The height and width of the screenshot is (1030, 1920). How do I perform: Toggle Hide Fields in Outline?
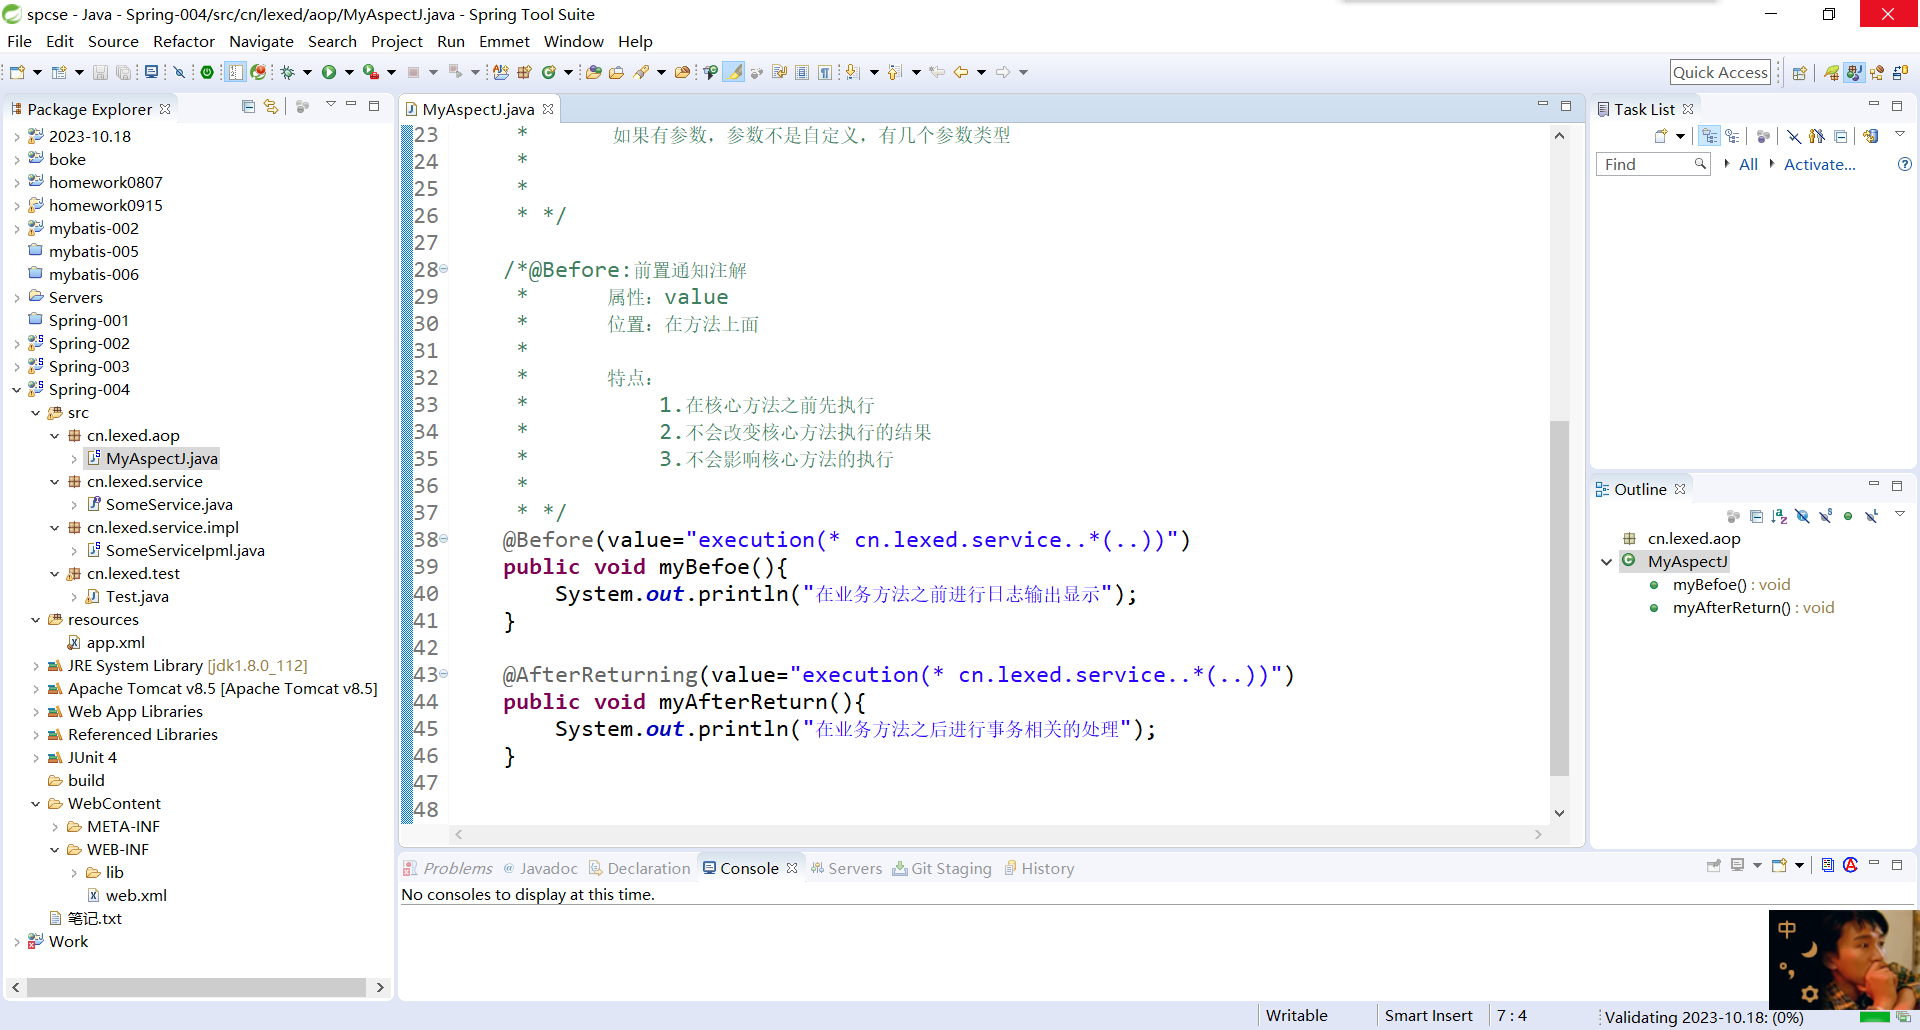click(1802, 516)
